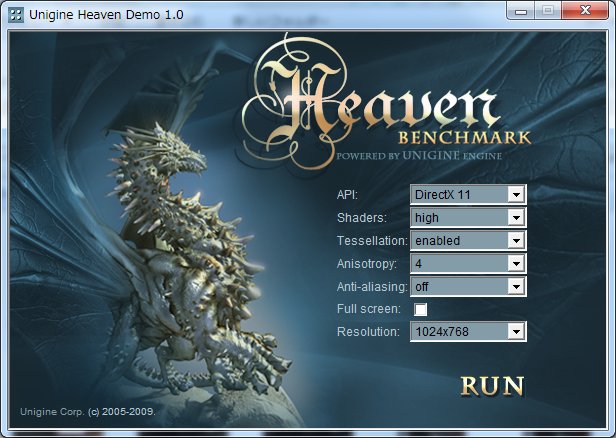Click the Anti-aliasing label text
616x438 pixels.
pos(372,287)
